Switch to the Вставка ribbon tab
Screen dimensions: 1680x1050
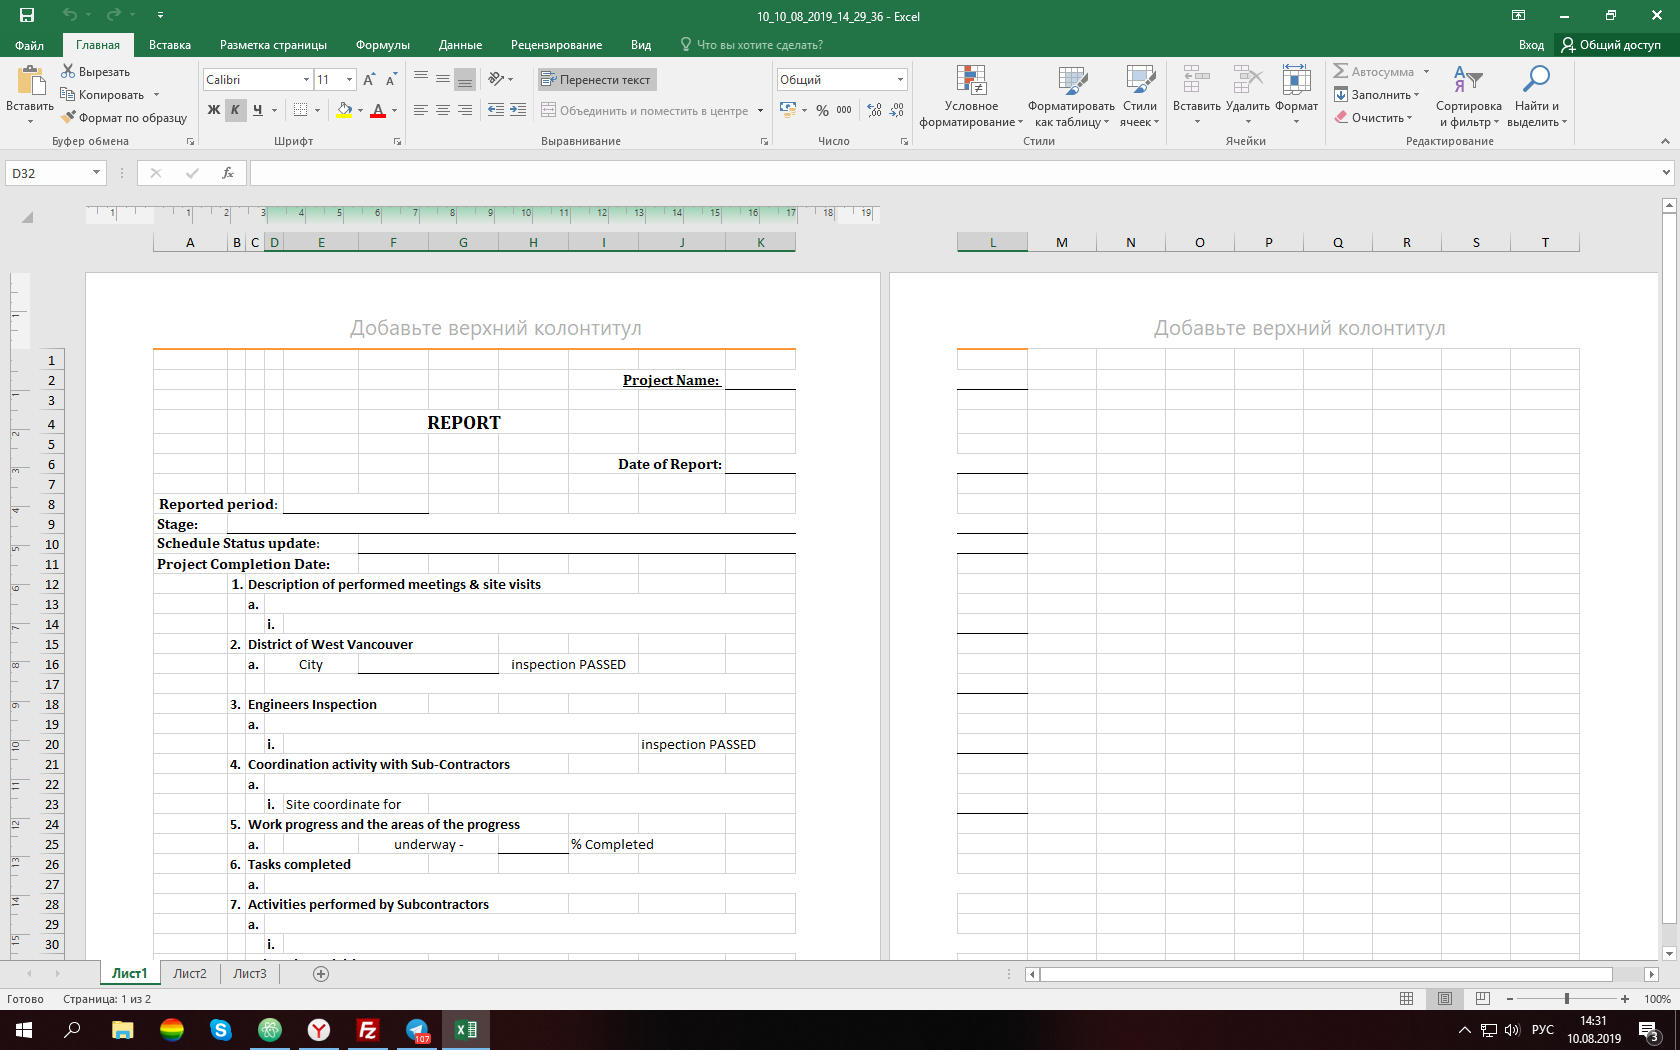click(170, 45)
